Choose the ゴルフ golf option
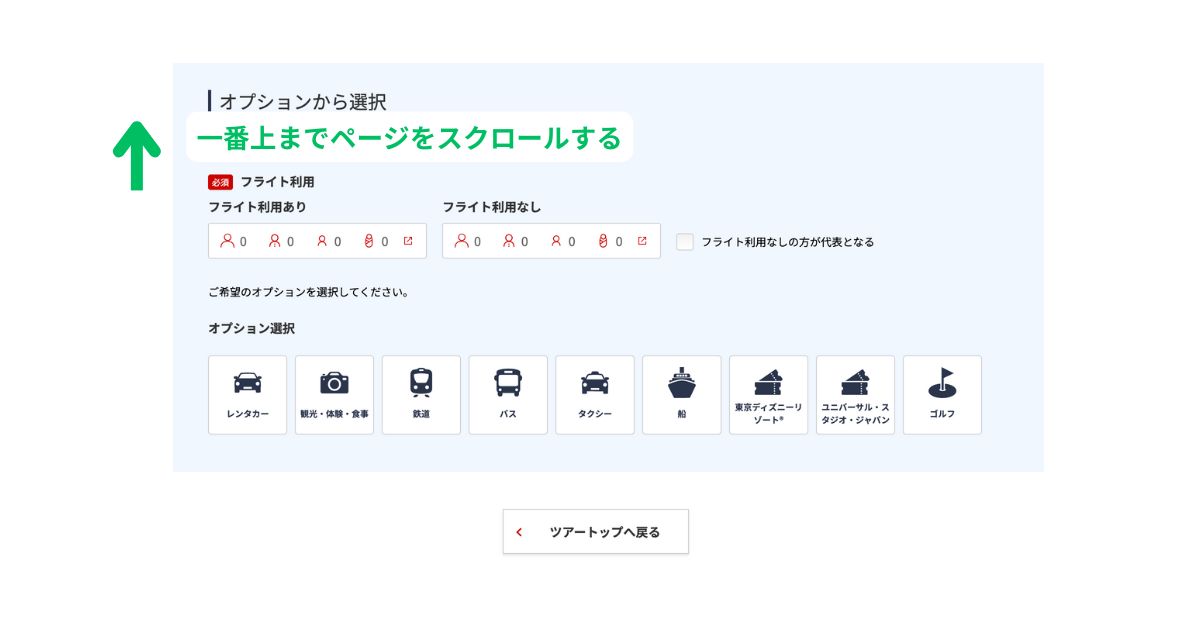The width and height of the screenshot is (1200, 630). pos(942,395)
